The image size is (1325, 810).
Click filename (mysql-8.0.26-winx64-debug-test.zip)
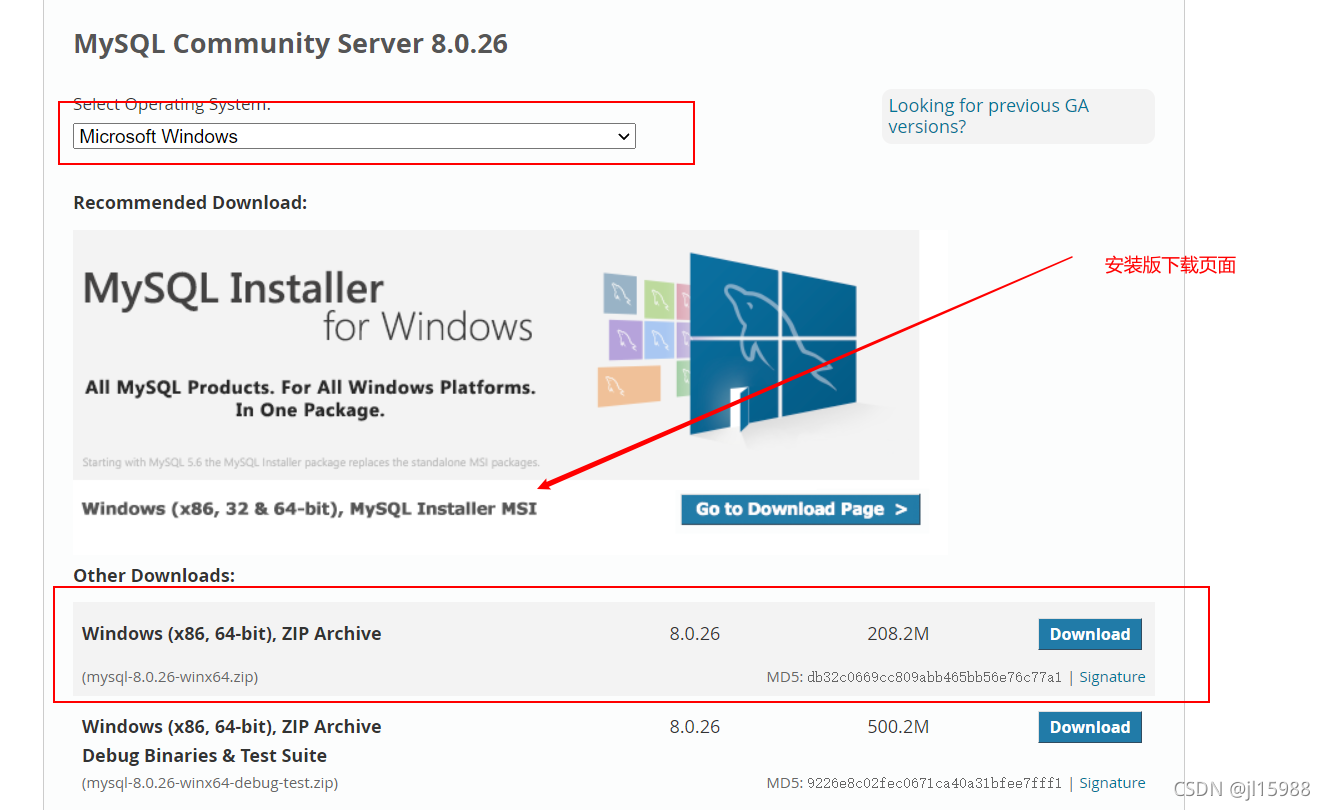(210, 783)
